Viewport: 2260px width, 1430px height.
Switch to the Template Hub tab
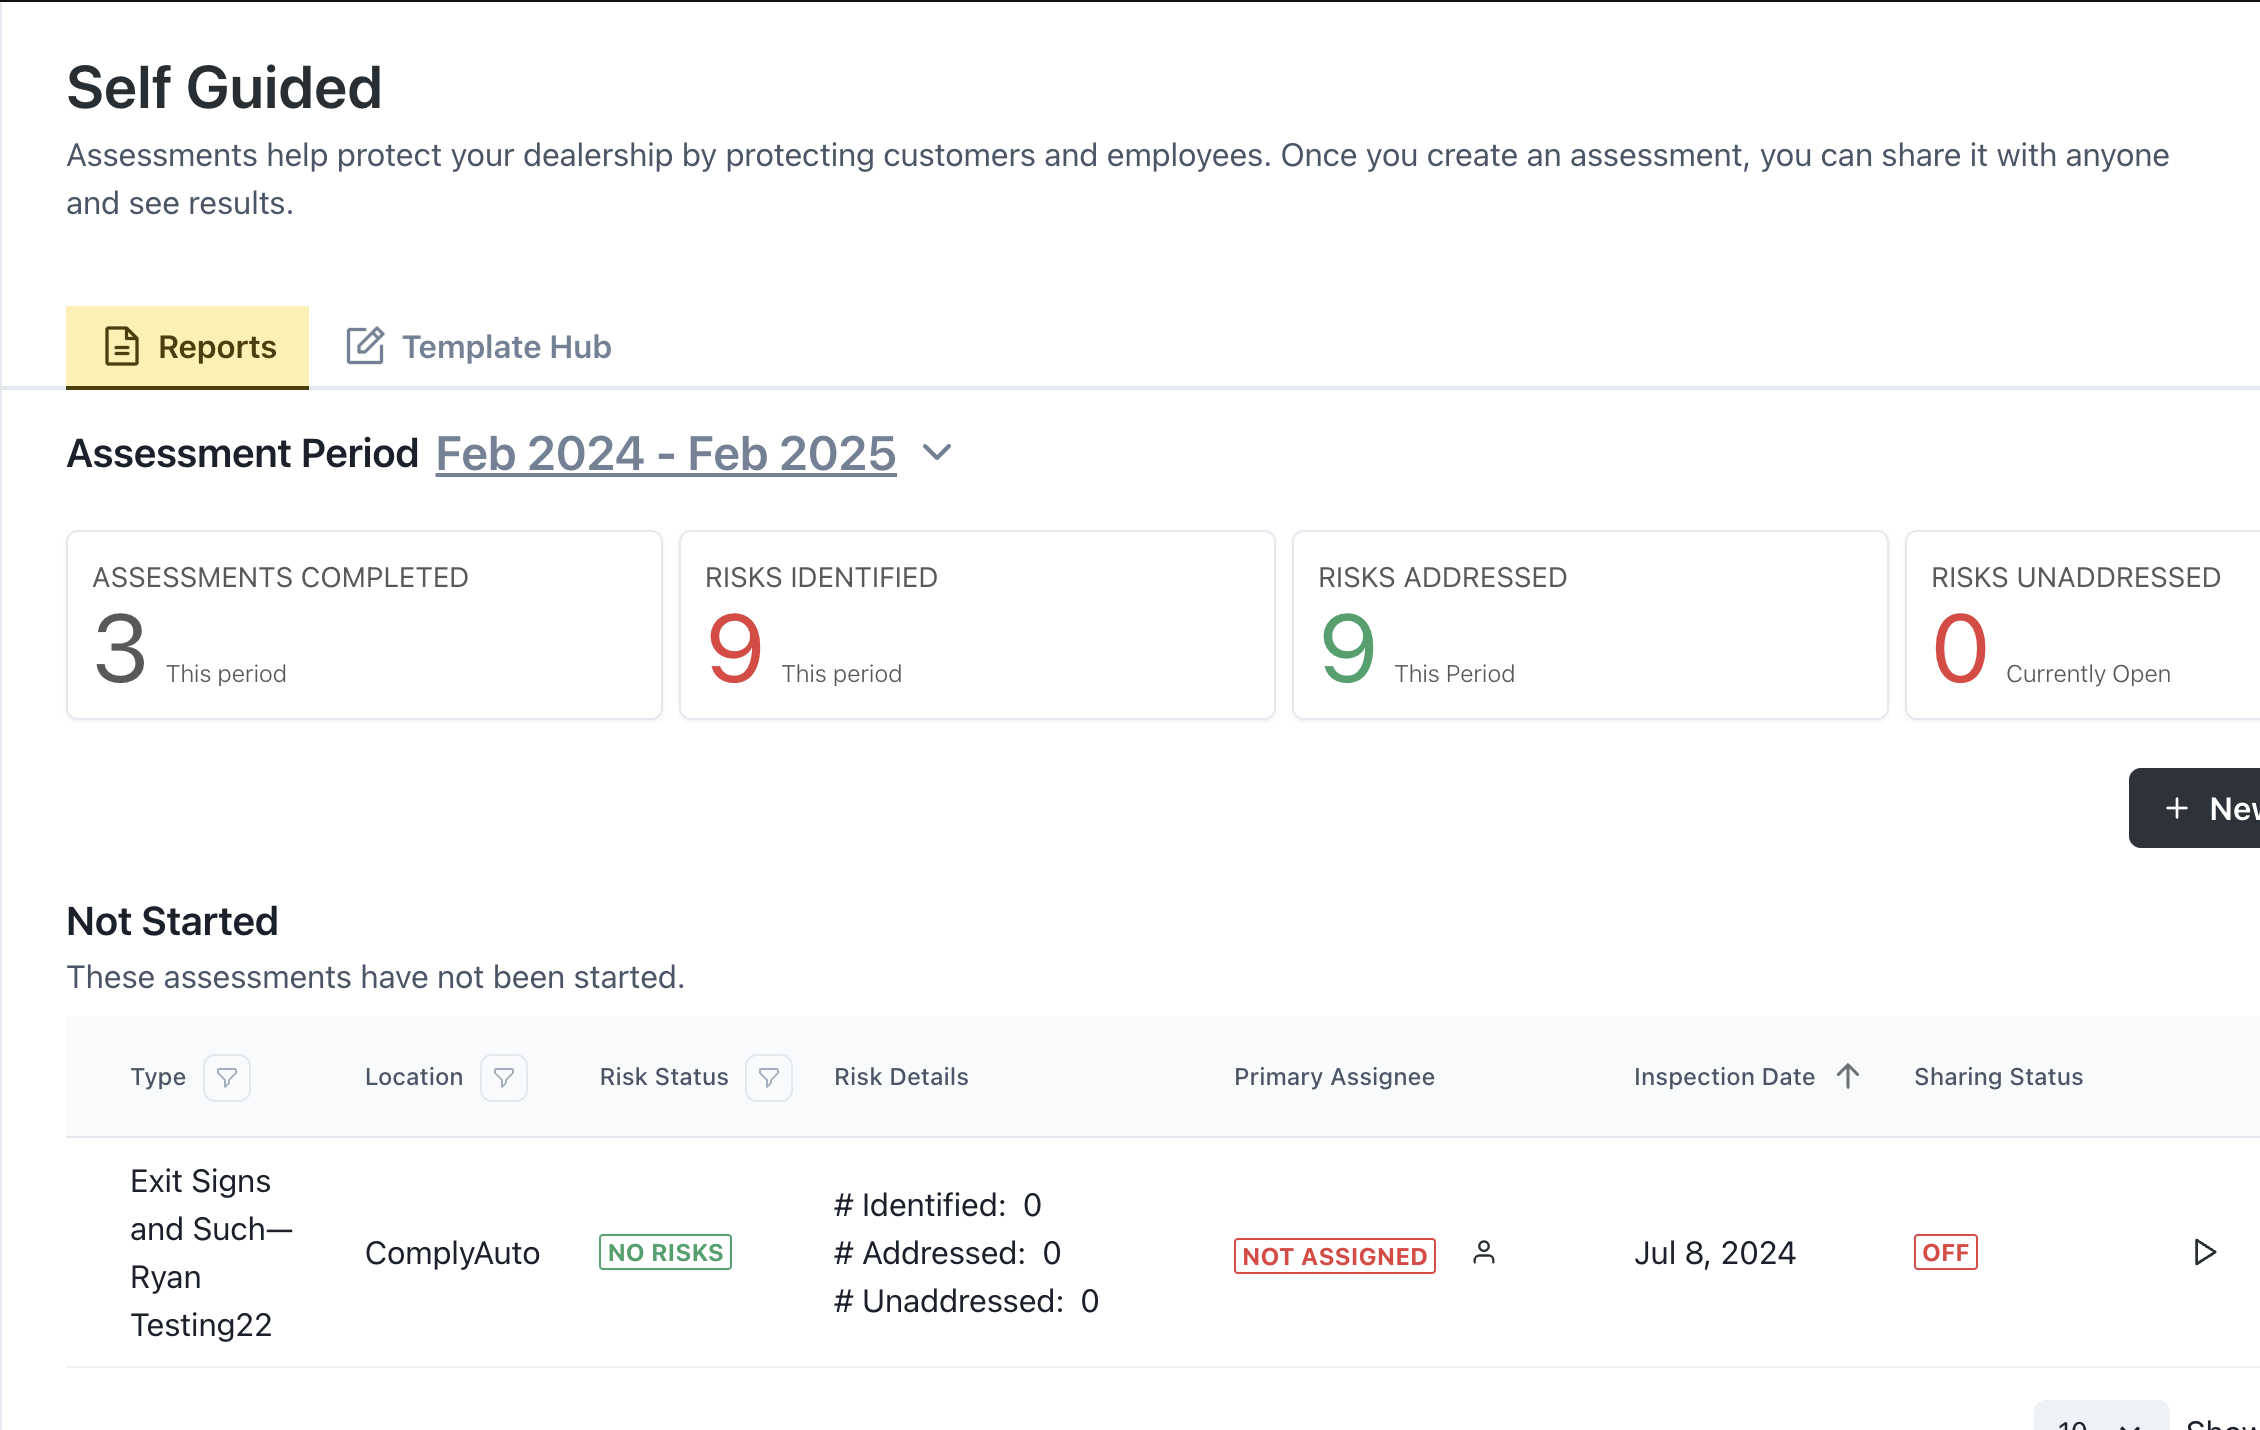(479, 346)
